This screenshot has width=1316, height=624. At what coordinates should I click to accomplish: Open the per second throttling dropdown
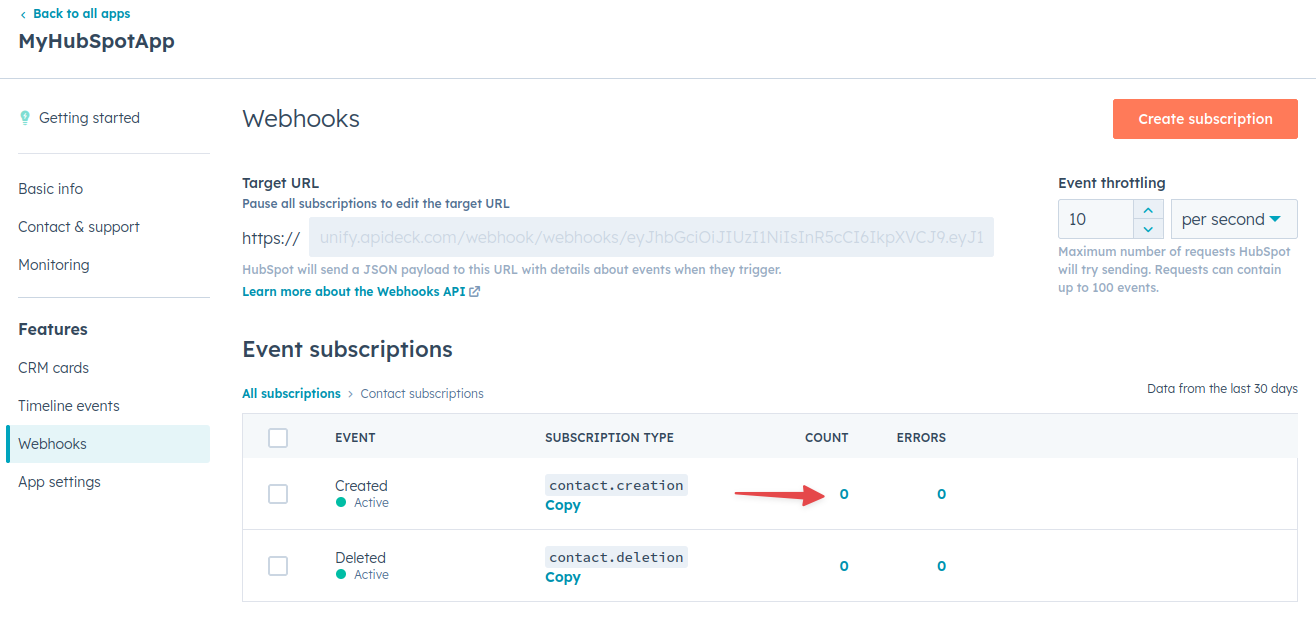coord(1235,219)
